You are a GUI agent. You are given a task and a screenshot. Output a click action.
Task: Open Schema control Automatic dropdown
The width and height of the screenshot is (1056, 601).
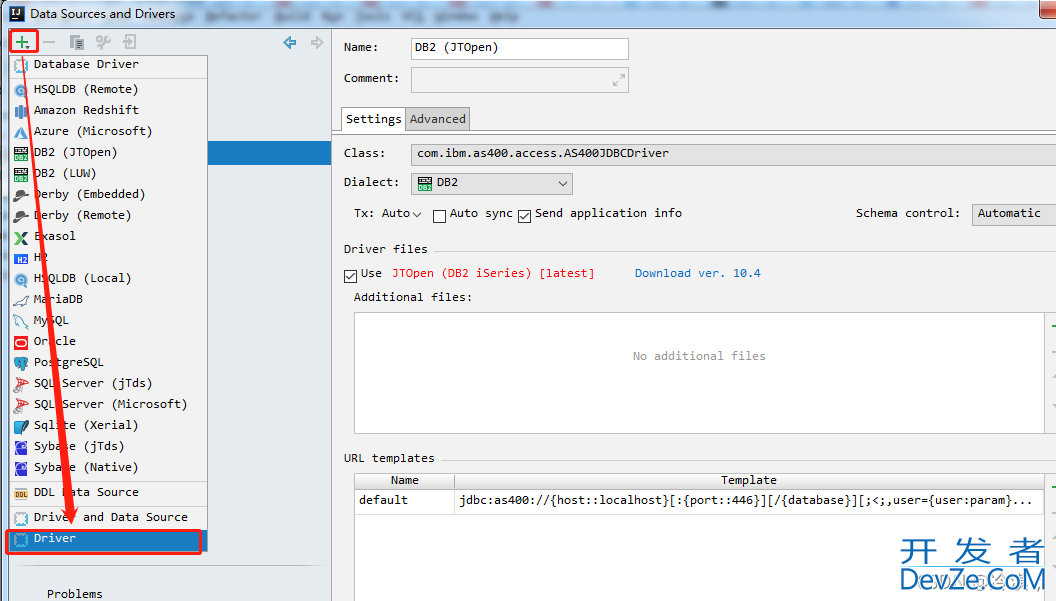pyautogui.click(x=1014, y=214)
